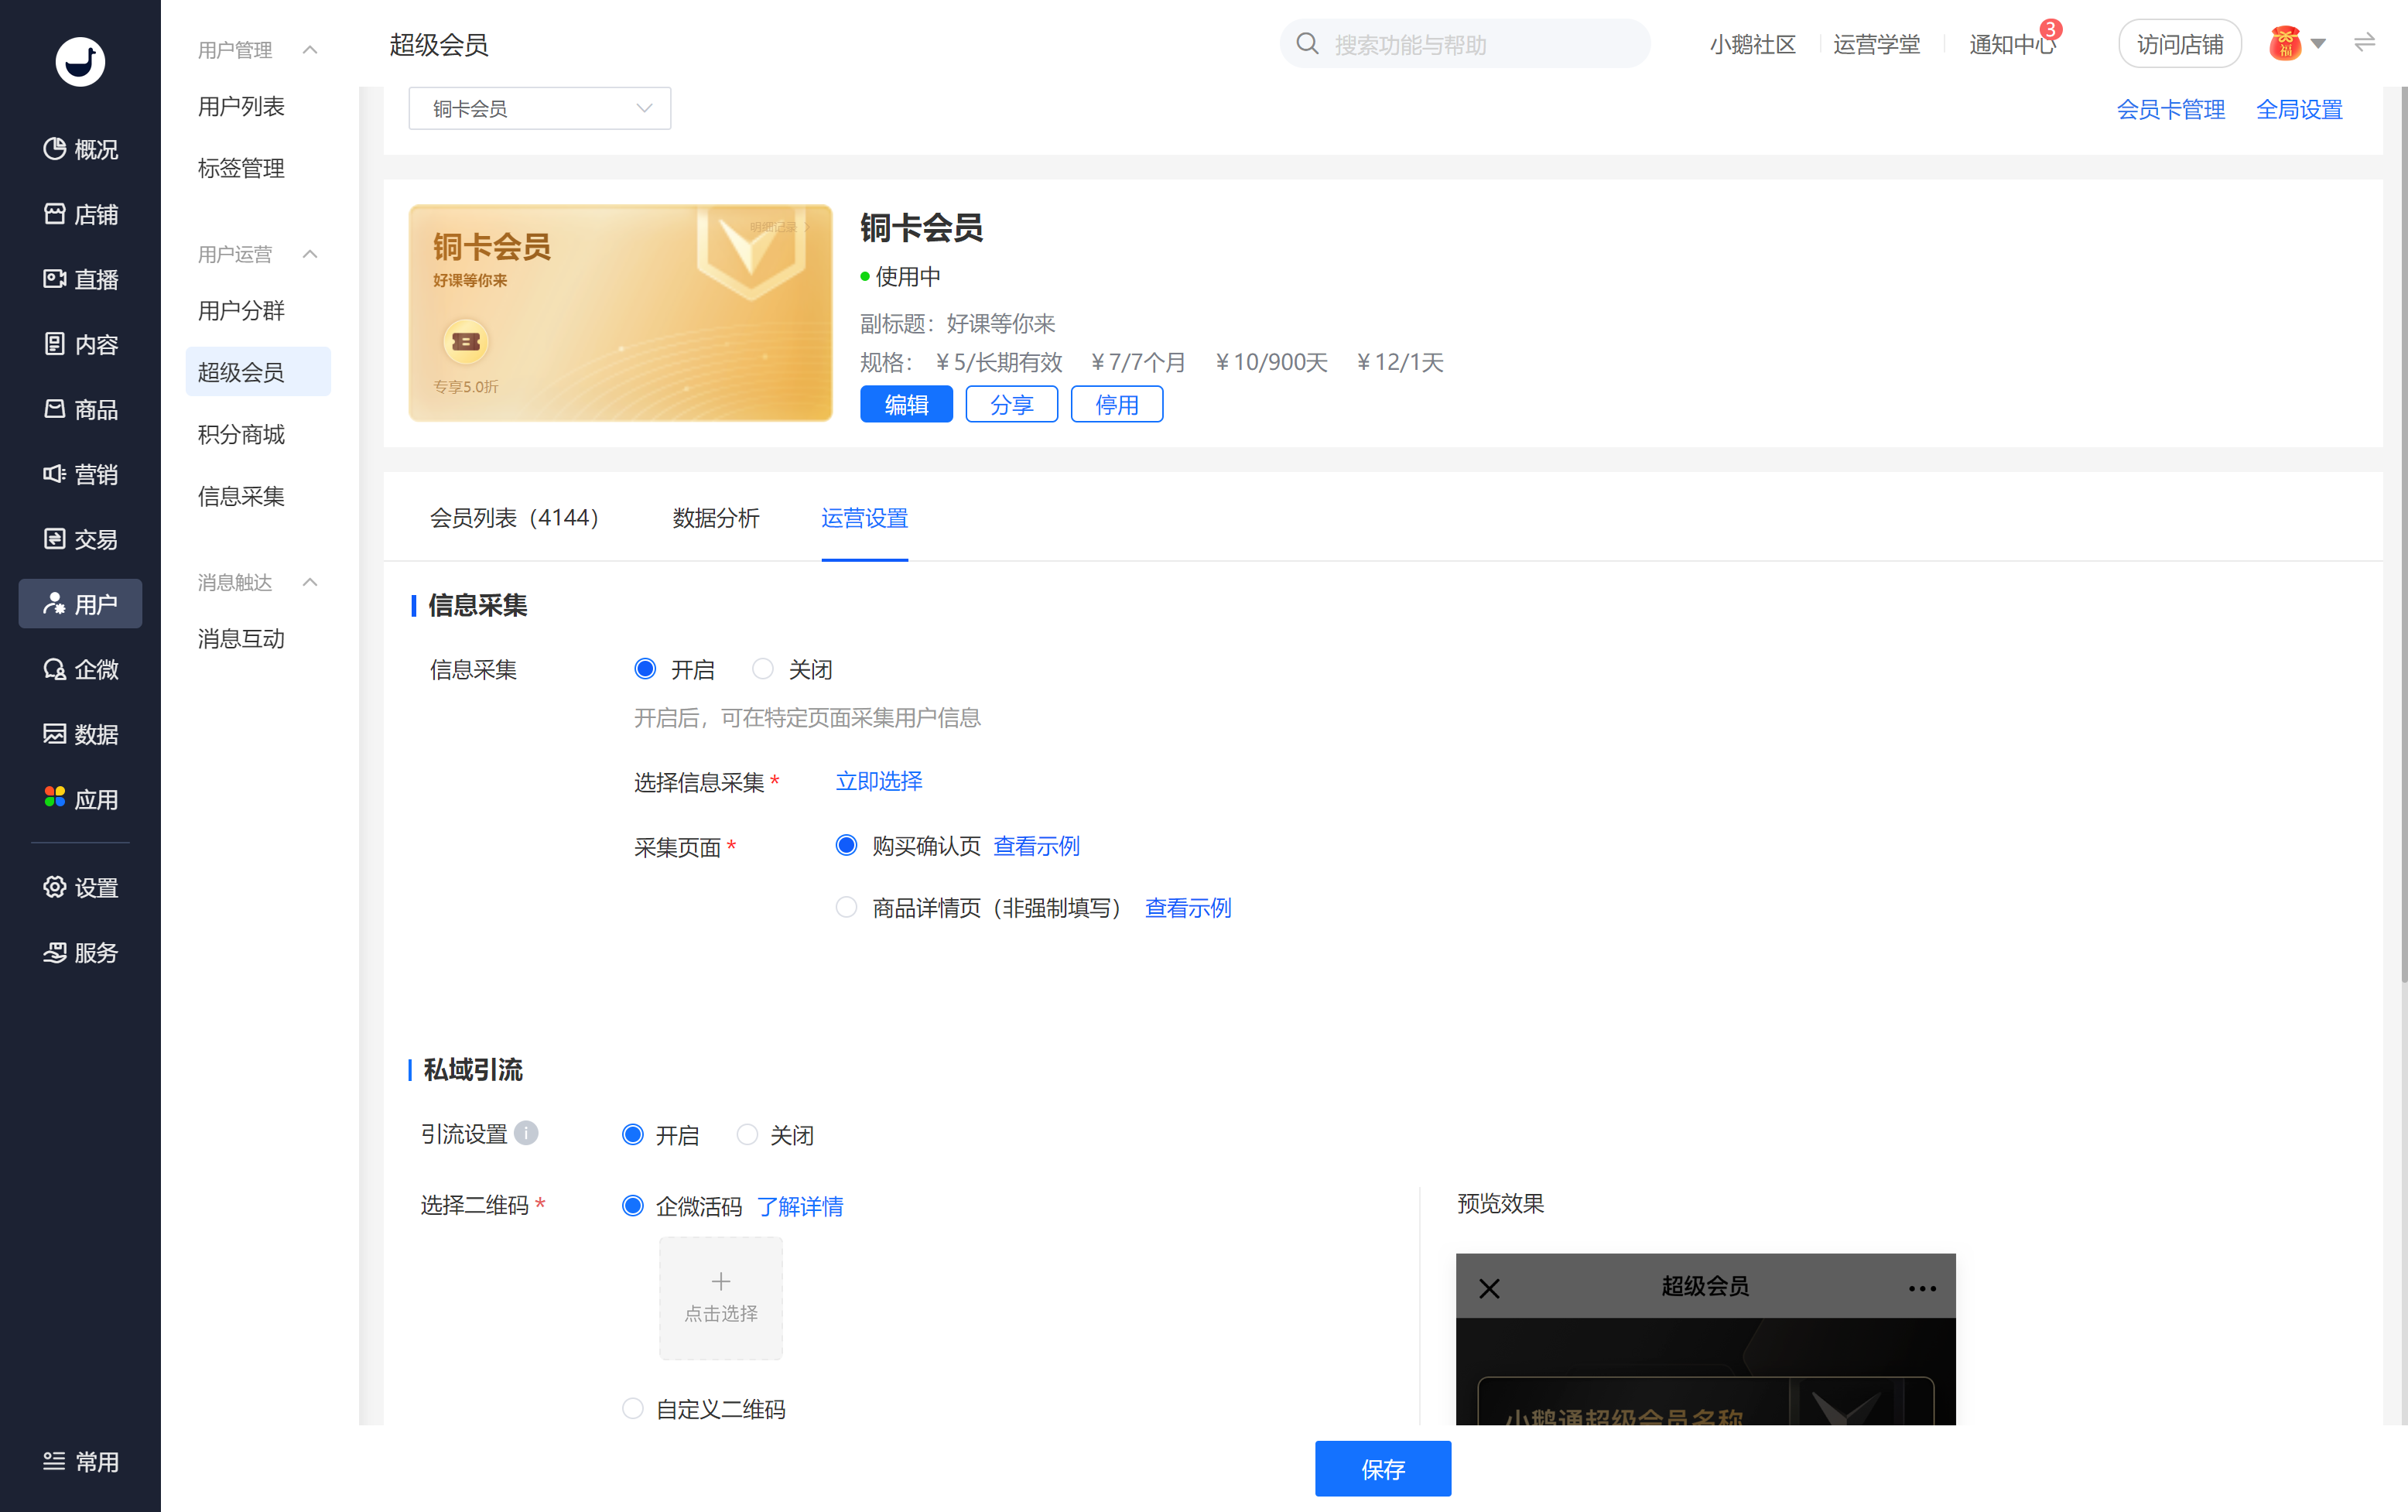Screen dimensions: 2408x1512
Task: Expand the account avatar dropdown arrow
Action: (x=2318, y=44)
